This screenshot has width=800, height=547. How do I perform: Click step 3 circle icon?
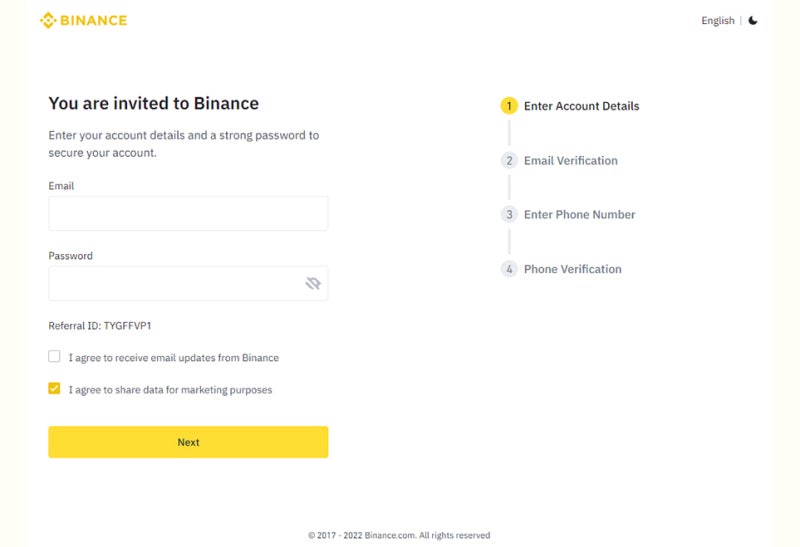pos(509,215)
